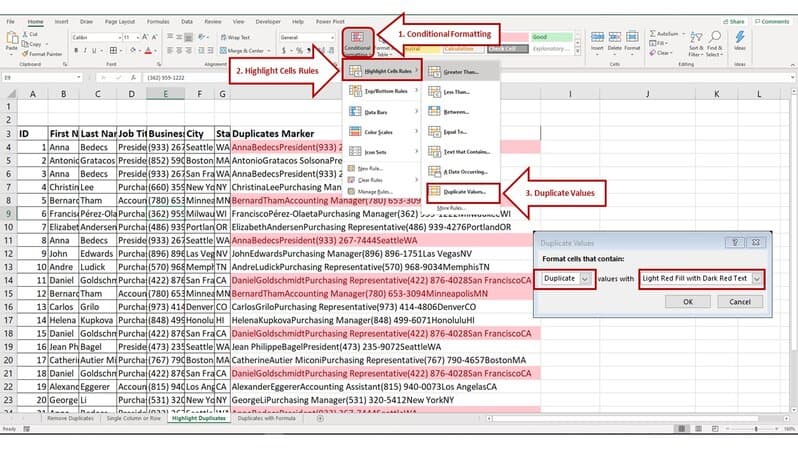Switch to Page Layout view icon
Screen dimensions: 798x449
pos(699,429)
